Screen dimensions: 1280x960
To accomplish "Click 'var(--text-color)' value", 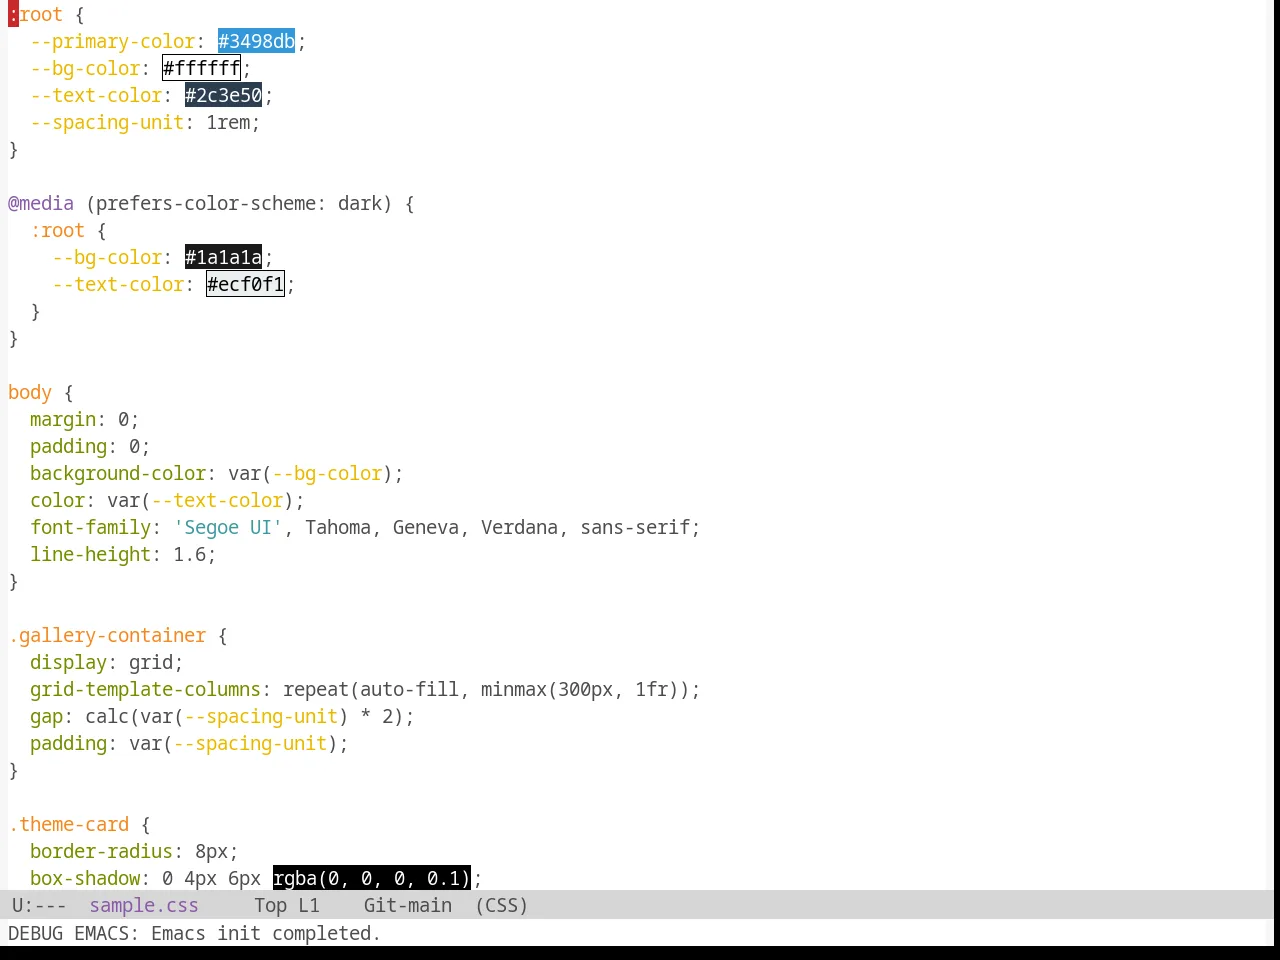I will point(200,500).
